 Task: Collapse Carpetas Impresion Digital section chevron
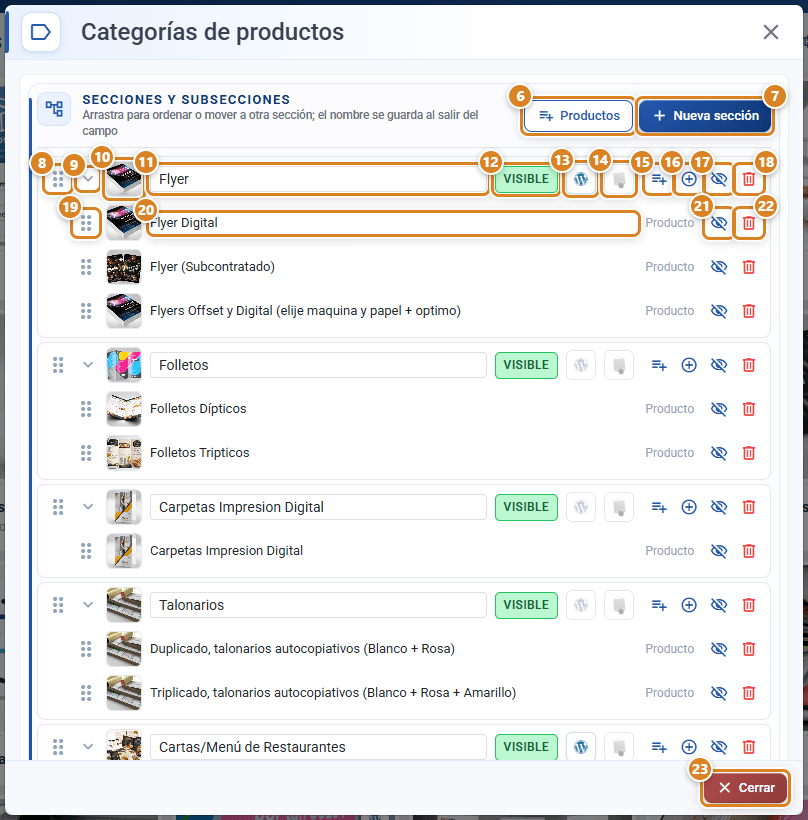(88, 507)
